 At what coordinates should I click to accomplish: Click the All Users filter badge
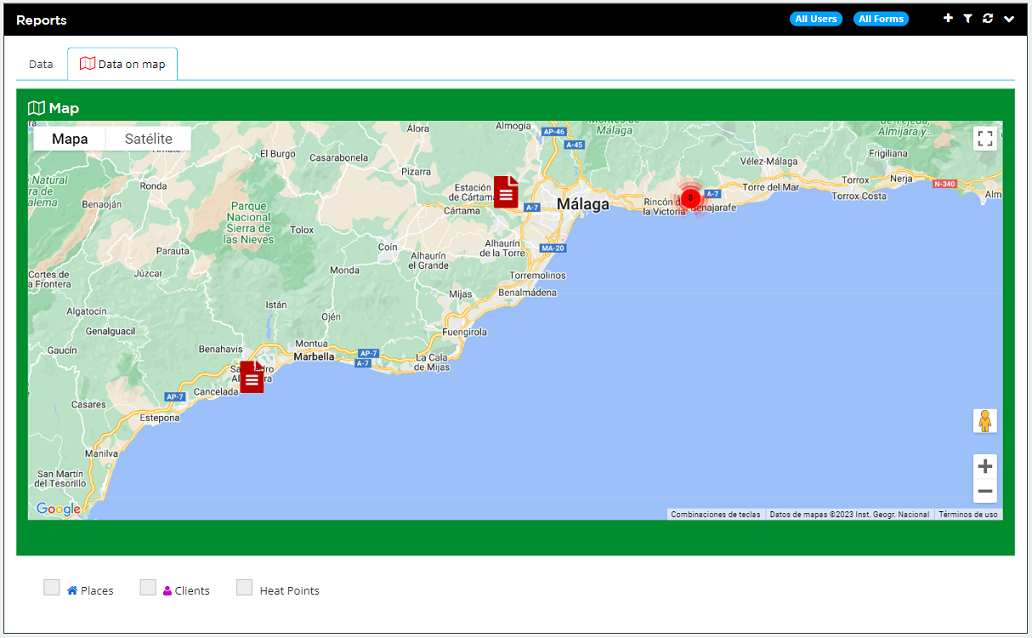tap(815, 19)
